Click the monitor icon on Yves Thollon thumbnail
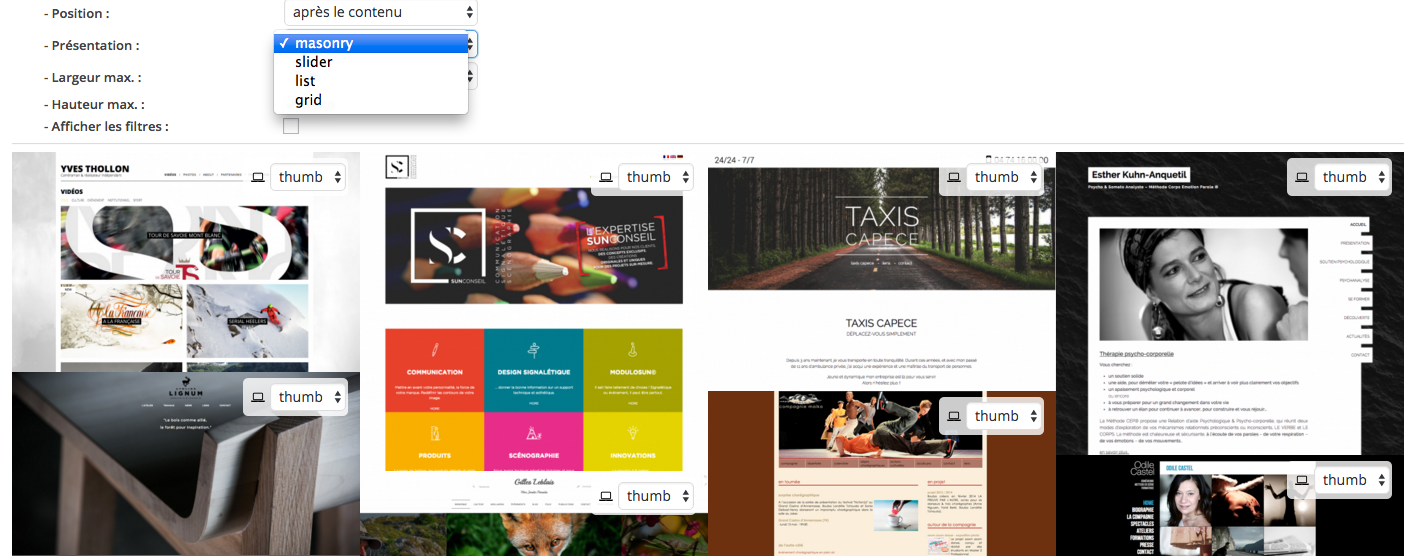The height and width of the screenshot is (556, 1410). [x=257, y=178]
